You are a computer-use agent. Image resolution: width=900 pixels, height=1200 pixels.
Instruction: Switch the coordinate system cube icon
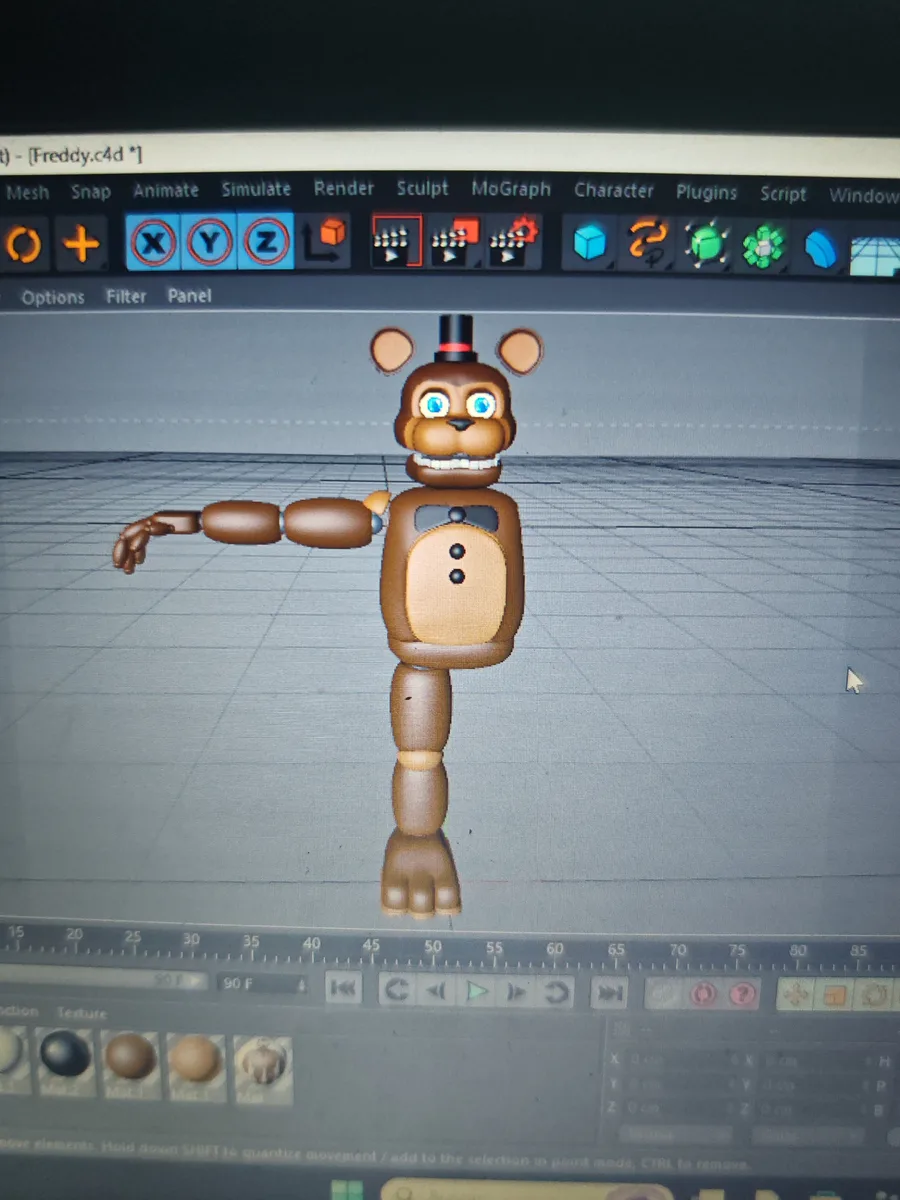pyautogui.click(x=323, y=241)
